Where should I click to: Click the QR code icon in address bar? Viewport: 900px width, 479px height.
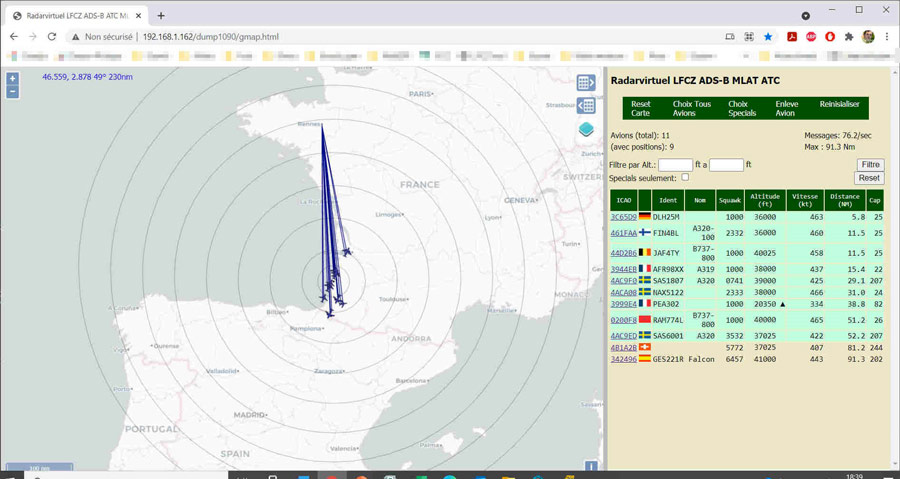(x=749, y=37)
